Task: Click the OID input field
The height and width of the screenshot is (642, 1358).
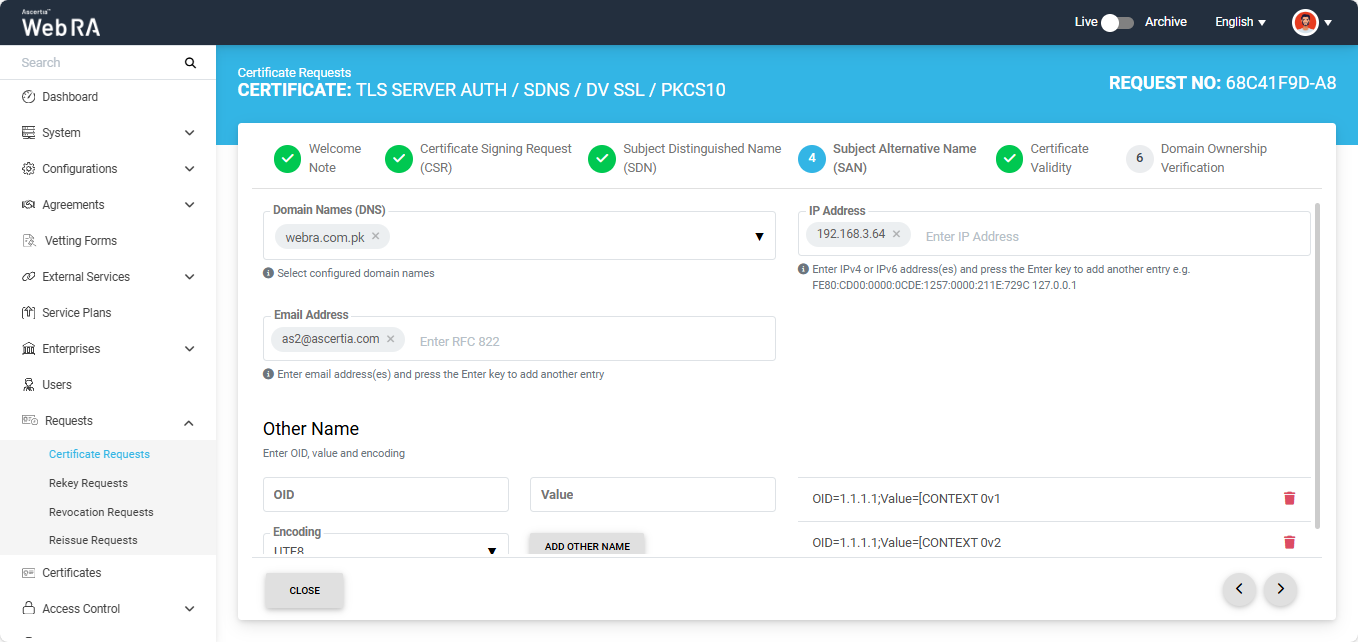Action: (385, 495)
